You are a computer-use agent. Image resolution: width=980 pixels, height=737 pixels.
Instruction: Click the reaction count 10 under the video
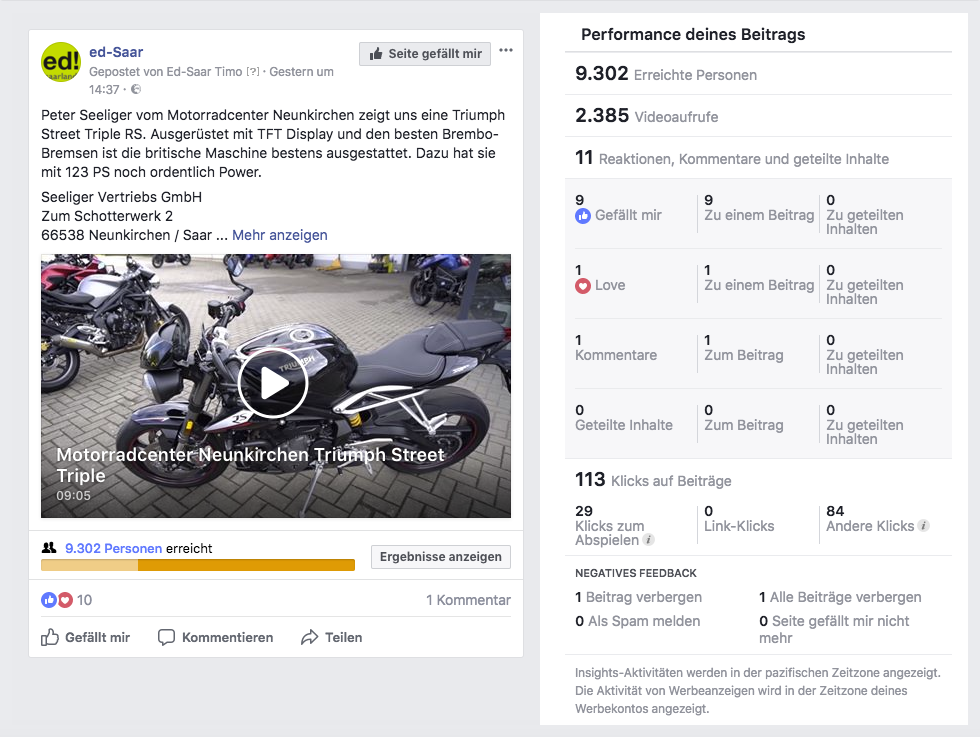tap(84, 600)
